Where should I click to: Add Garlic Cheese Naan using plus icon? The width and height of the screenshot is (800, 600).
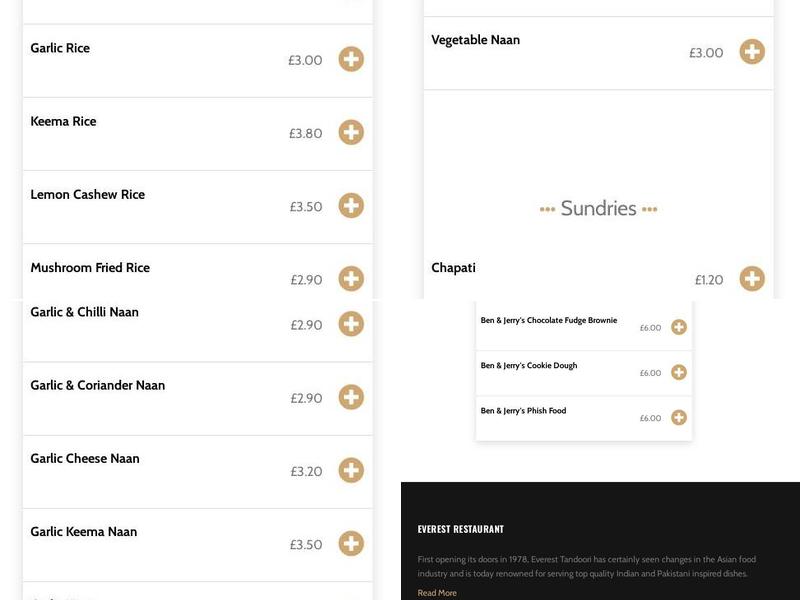[350, 471]
